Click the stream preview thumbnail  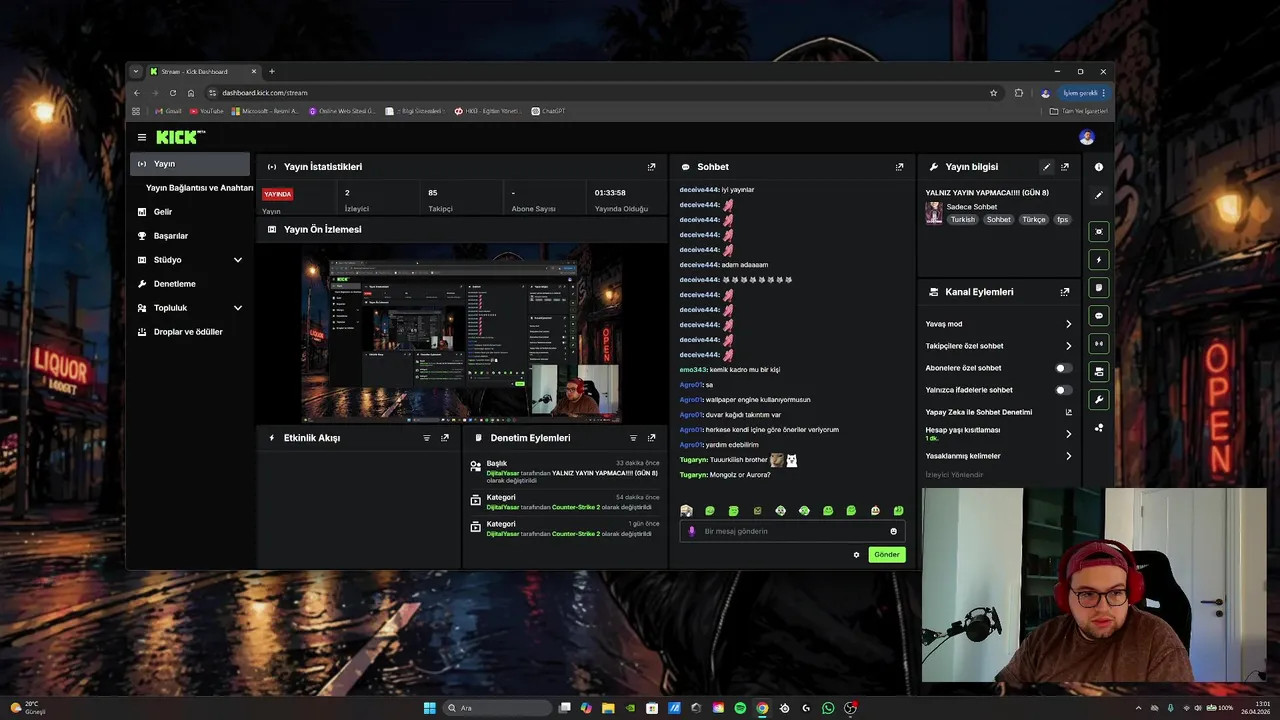coord(461,335)
